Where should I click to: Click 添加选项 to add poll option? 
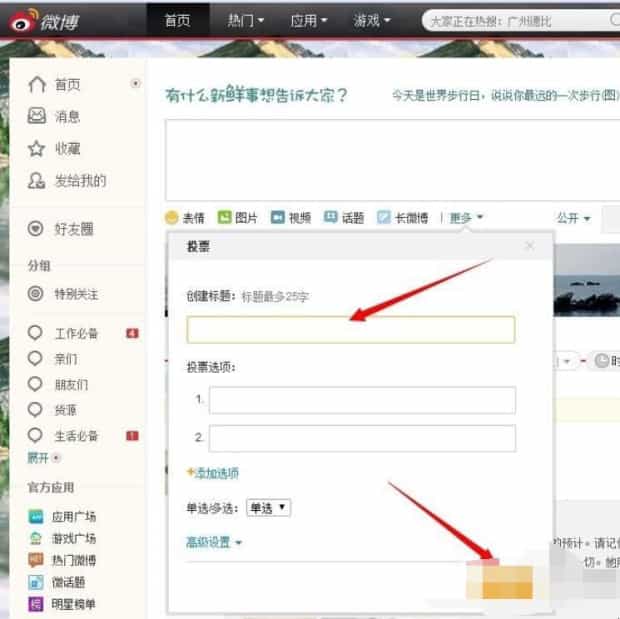(x=213, y=472)
